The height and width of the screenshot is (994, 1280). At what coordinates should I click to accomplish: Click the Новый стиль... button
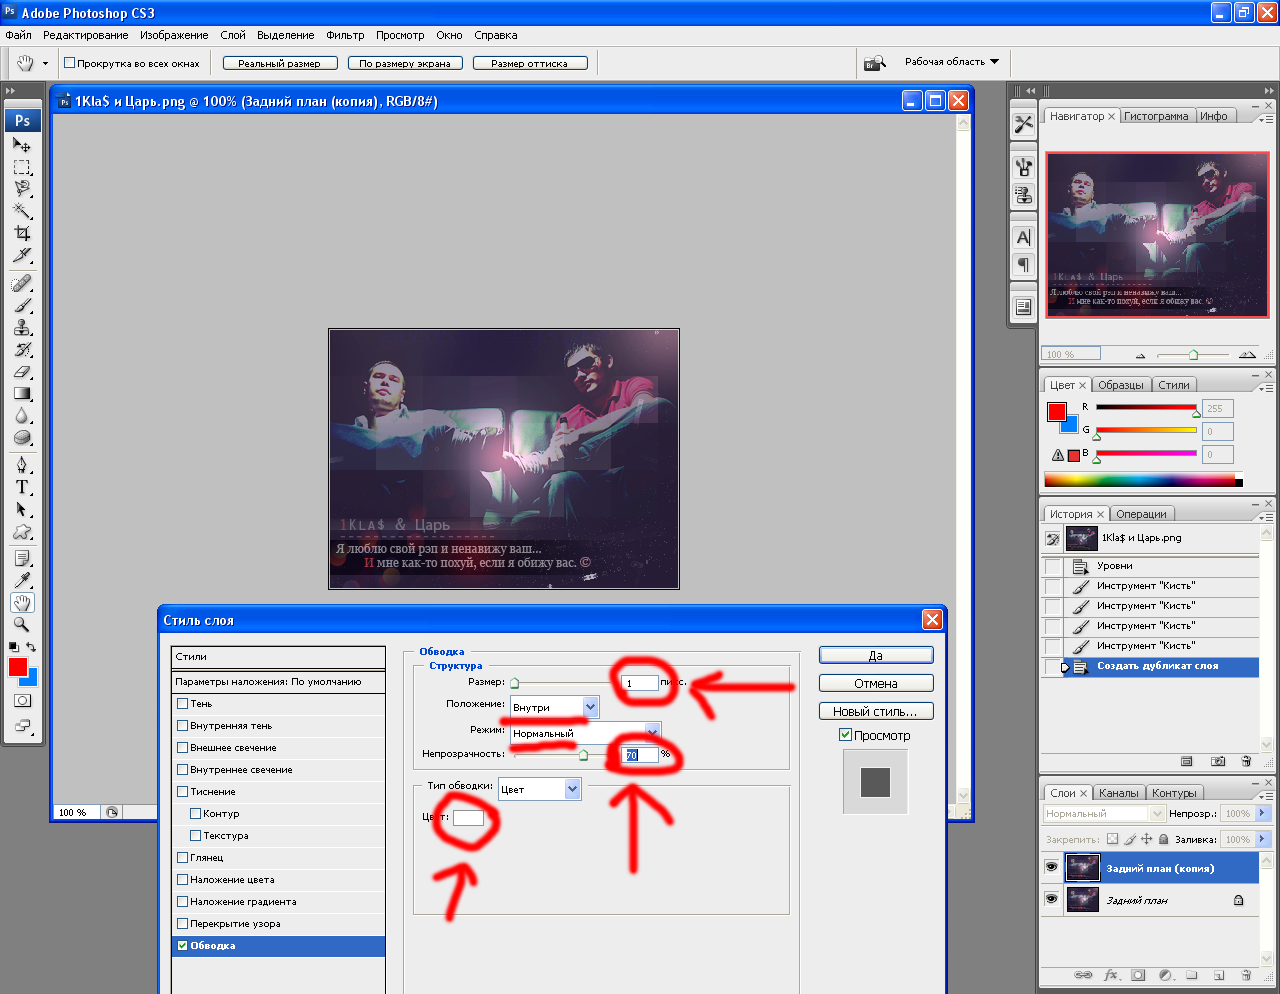coord(875,712)
